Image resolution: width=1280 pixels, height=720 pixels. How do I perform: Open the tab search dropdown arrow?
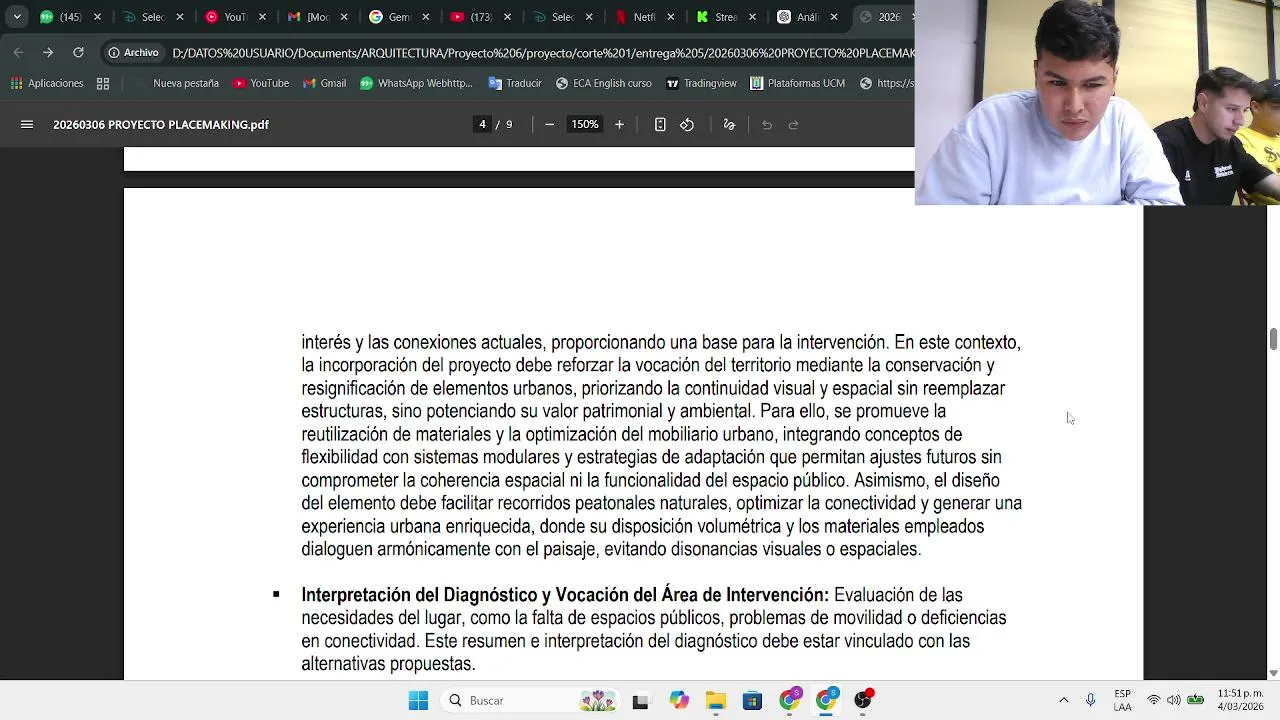17,17
